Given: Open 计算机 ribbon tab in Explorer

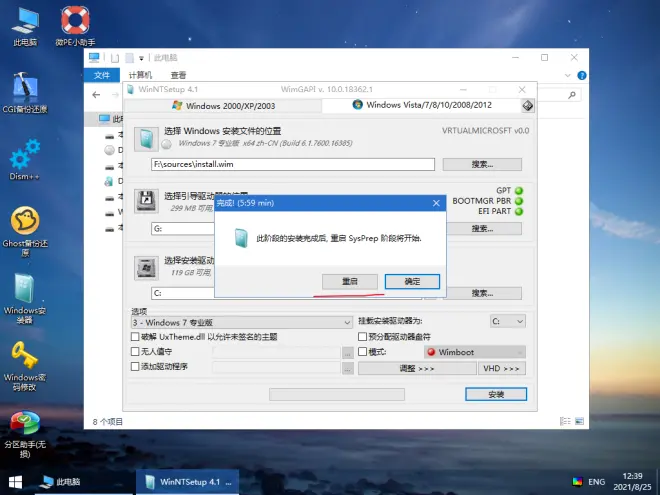Looking at the screenshot, I should click(x=140, y=75).
